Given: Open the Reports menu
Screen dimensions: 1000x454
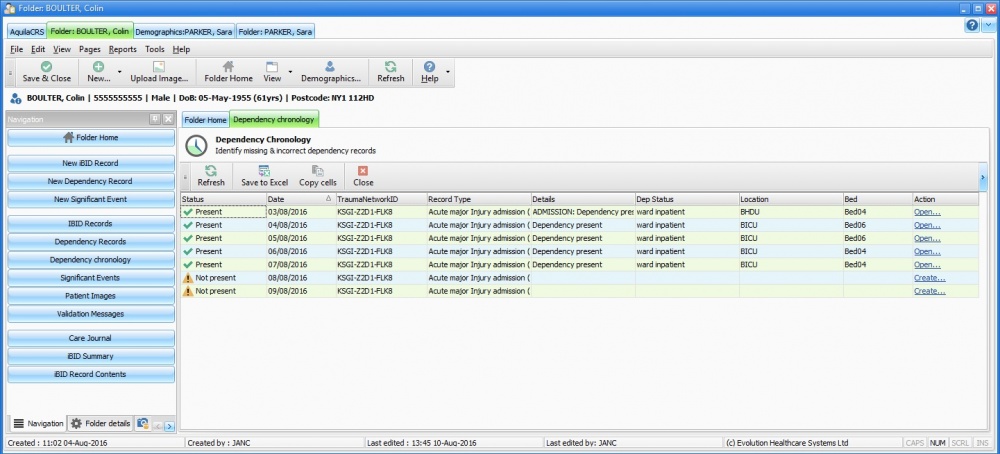Looking at the screenshot, I should click(122, 49).
